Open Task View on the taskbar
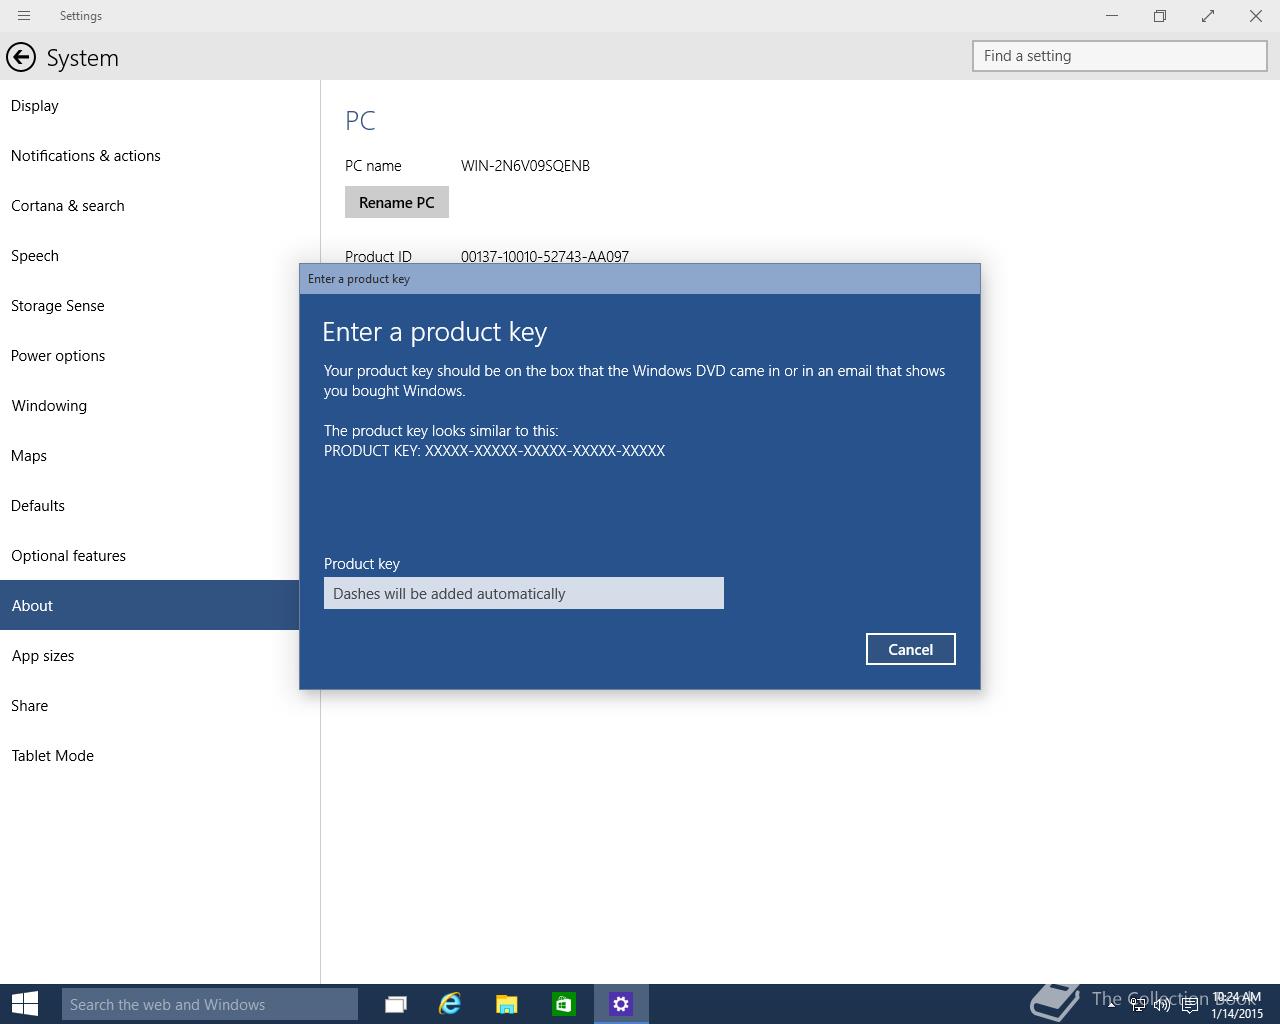 coord(396,1004)
